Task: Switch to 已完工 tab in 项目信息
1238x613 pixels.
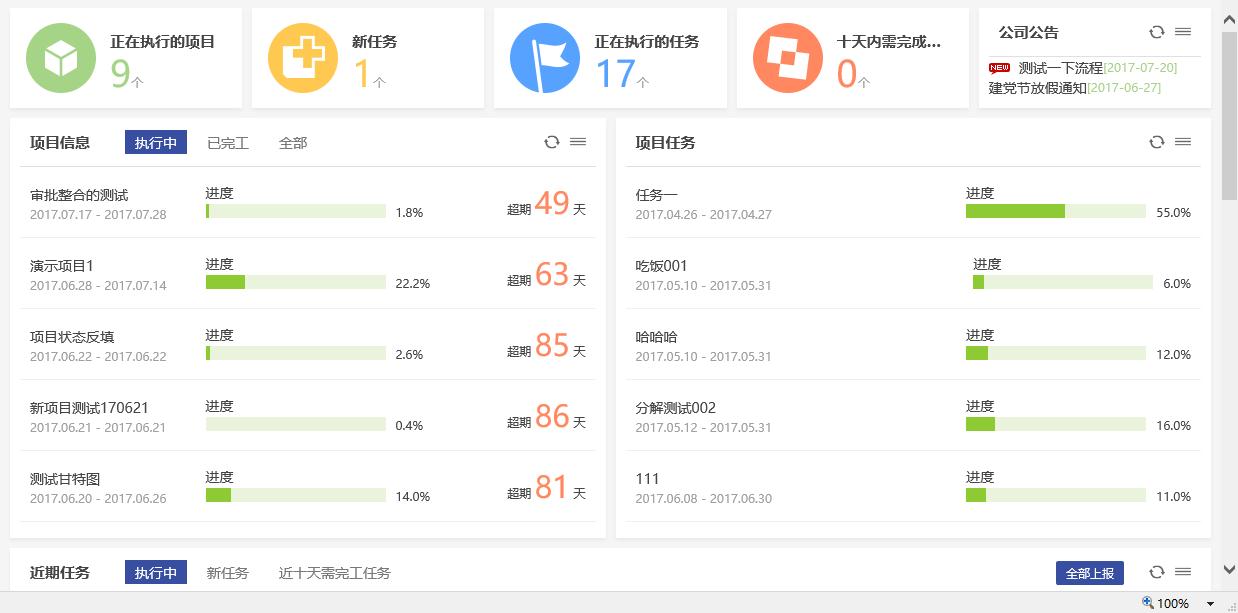Action: point(227,143)
